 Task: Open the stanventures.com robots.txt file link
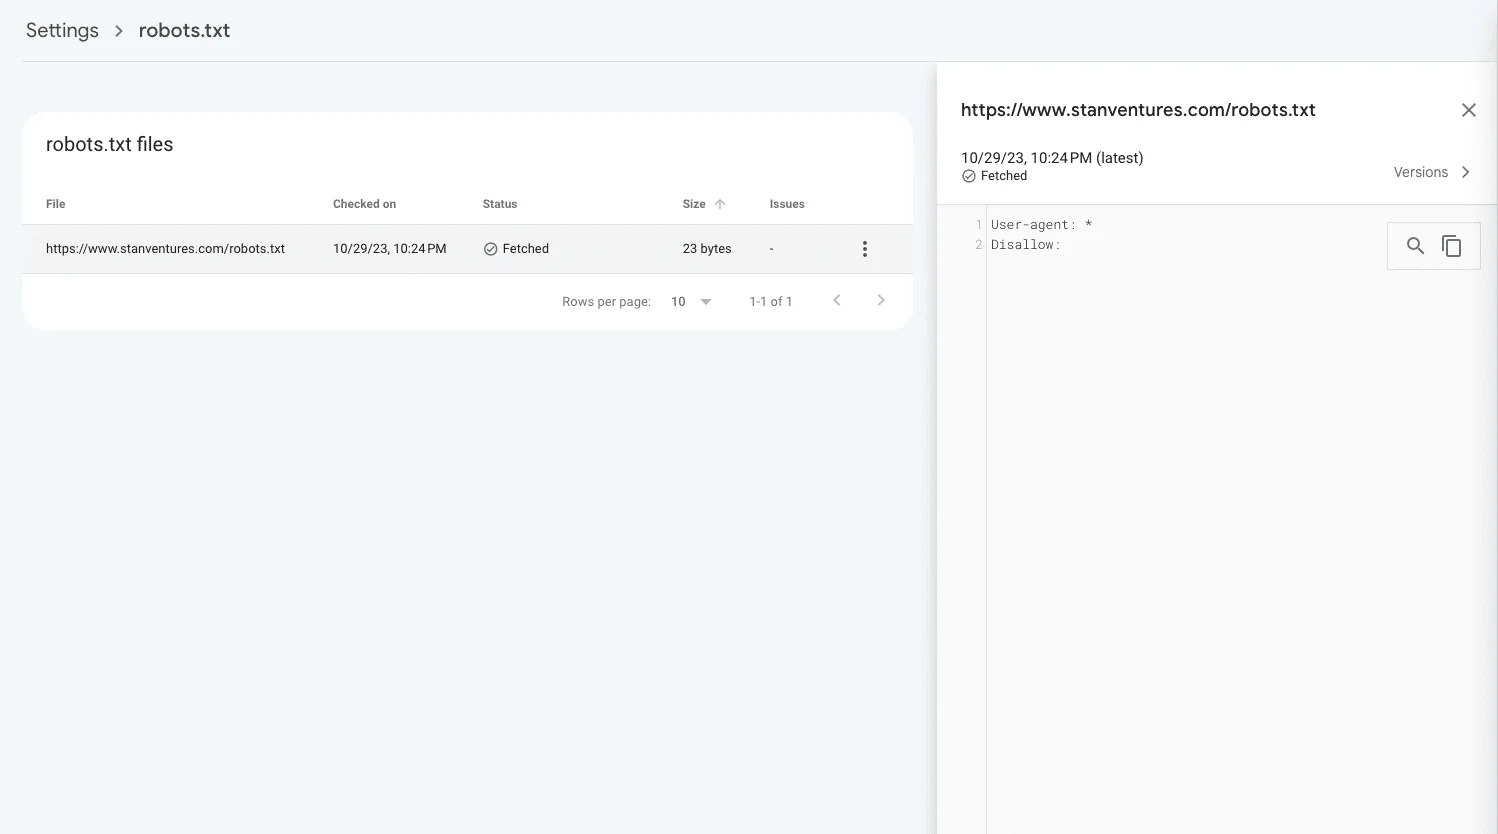(x=165, y=248)
